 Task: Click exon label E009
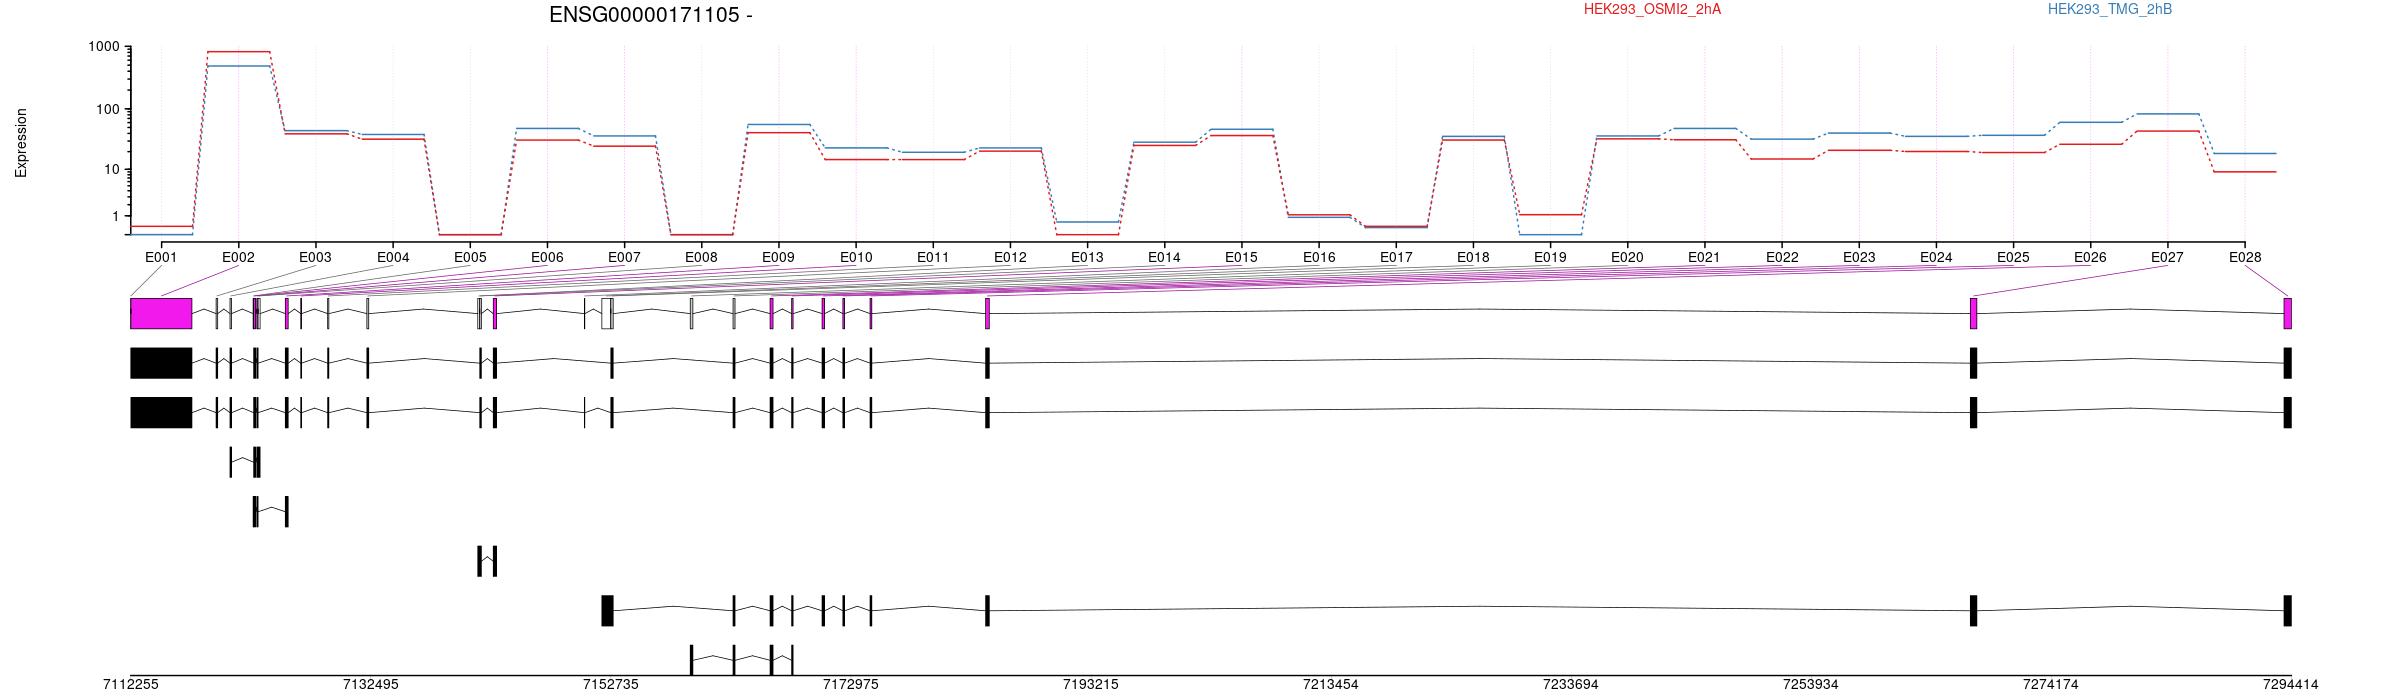[x=778, y=257]
